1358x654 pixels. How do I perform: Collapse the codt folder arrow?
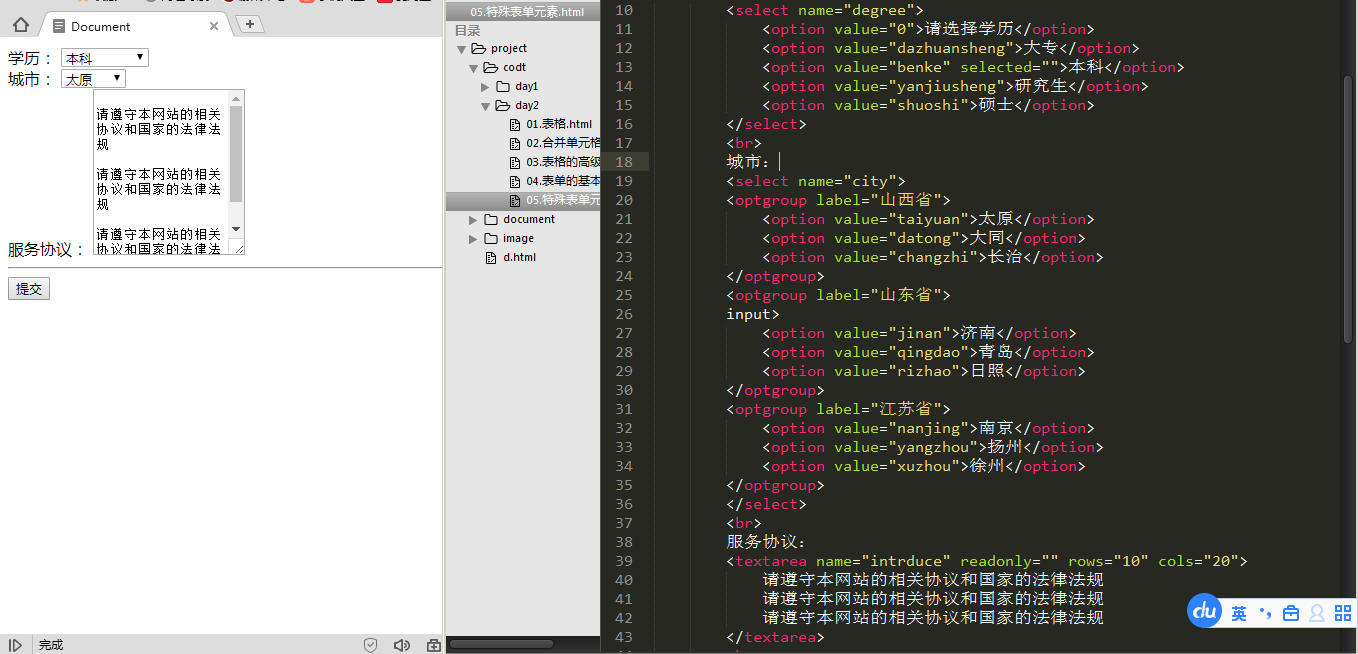(x=473, y=68)
